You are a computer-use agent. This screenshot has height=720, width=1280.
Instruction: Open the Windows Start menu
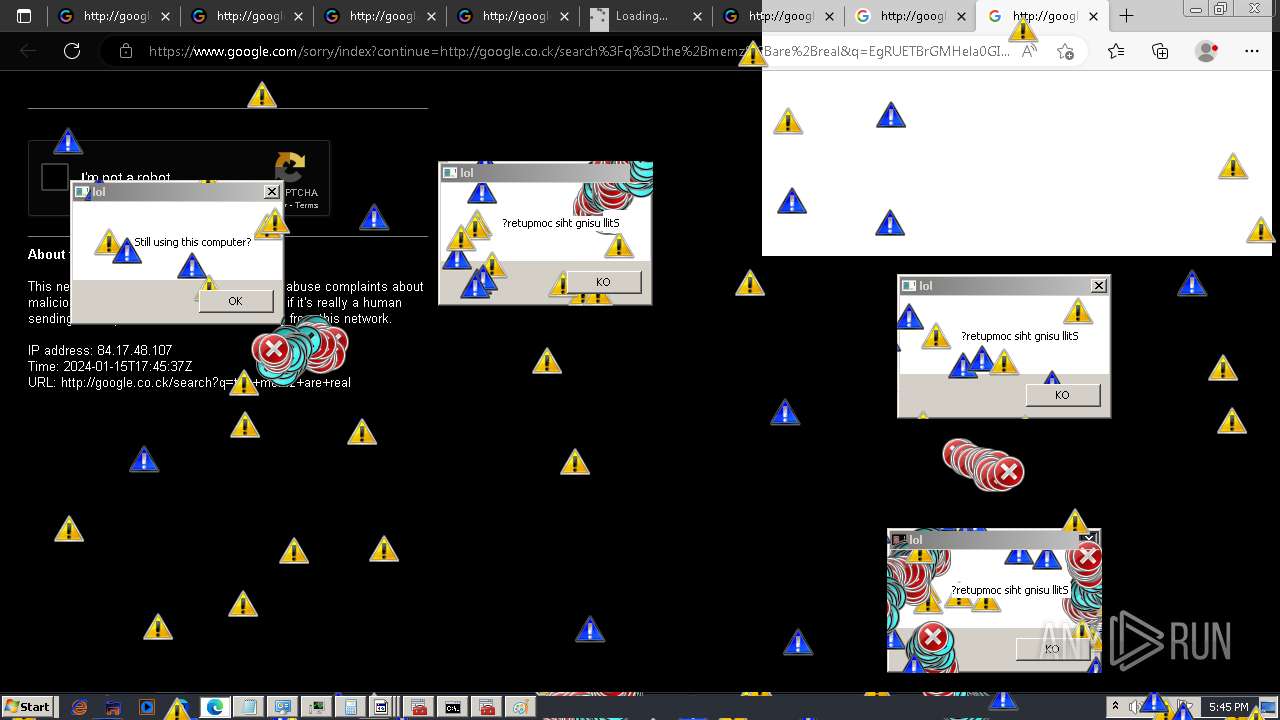[x=28, y=707]
